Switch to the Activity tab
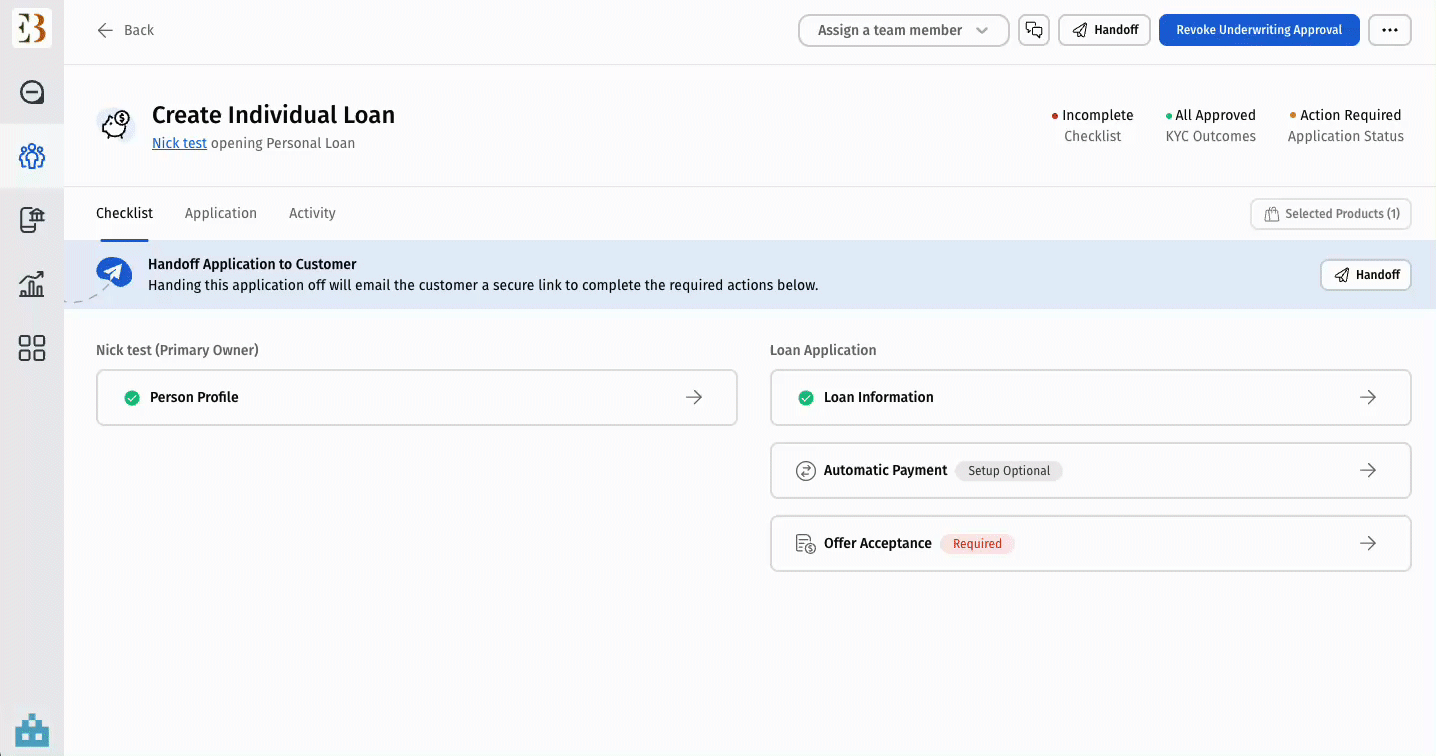This screenshot has height=756, width=1436. coord(312,213)
